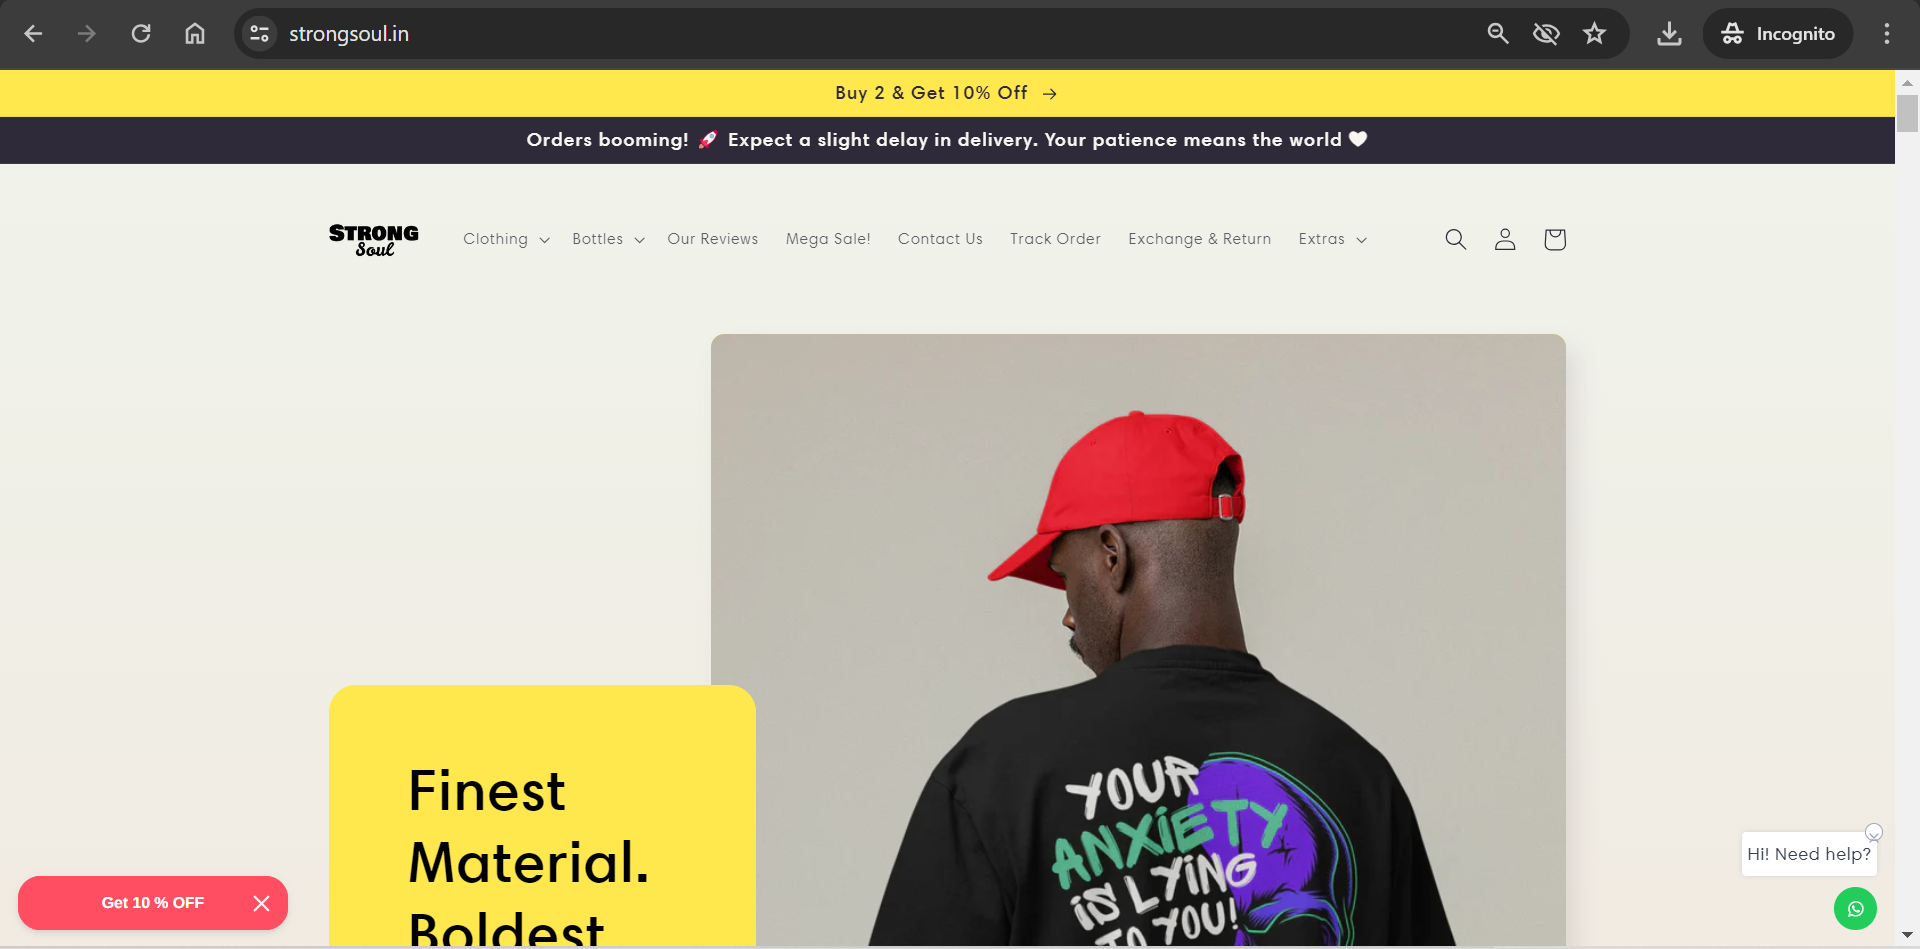Click the third-party cookies blocked eye icon

point(1546,34)
